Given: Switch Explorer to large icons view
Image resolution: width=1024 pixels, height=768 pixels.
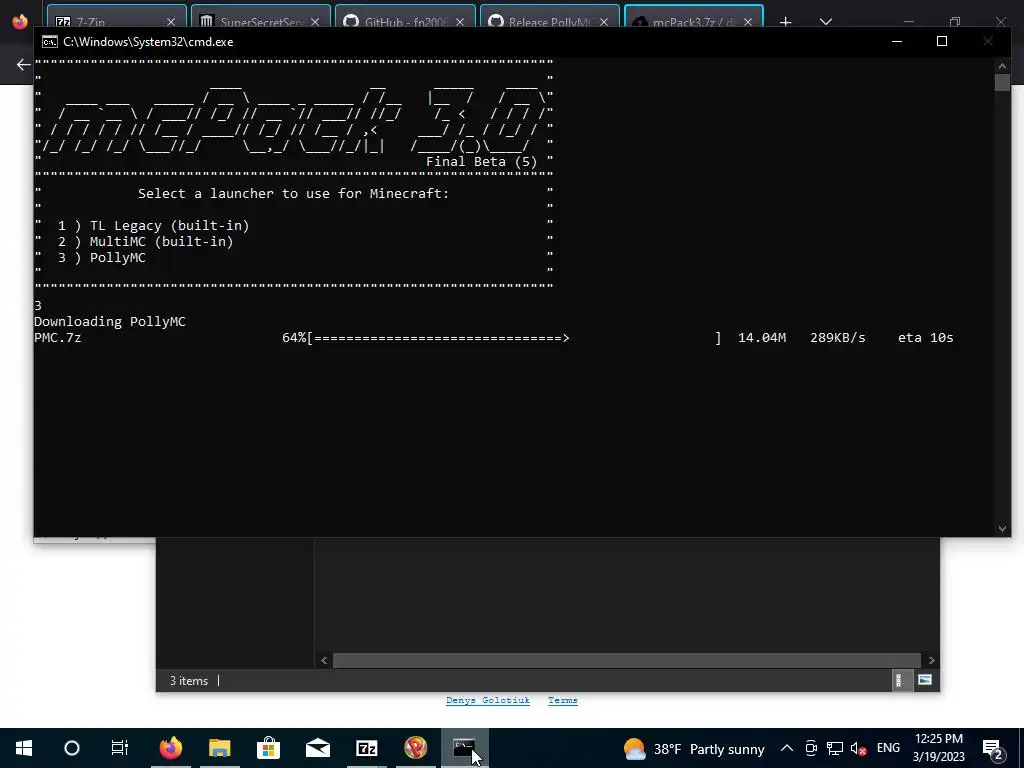Looking at the screenshot, I should pyautogui.click(x=925, y=680).
